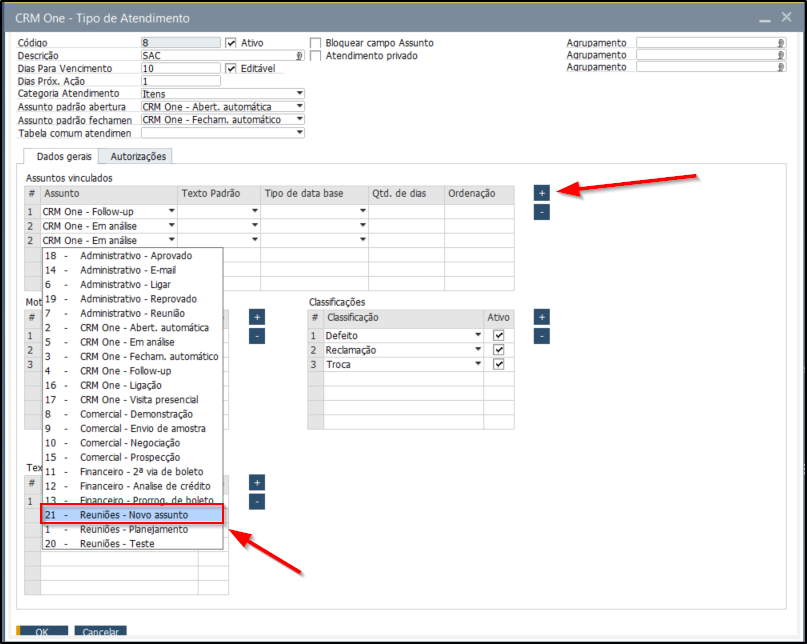Click the Cancelar button
The width and height of the screenshot is (807, 644).
point(100,632)
